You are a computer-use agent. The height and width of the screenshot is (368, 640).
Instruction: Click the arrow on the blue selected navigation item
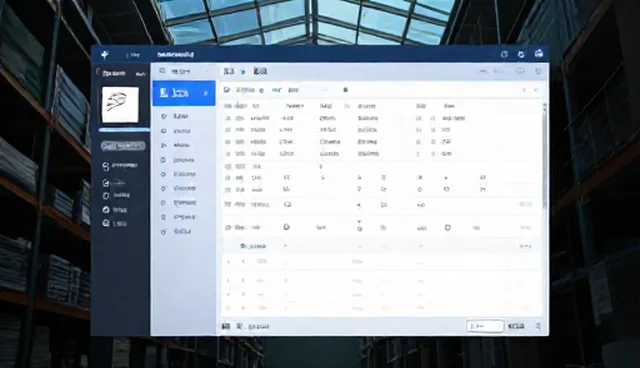tap(206, 93)
